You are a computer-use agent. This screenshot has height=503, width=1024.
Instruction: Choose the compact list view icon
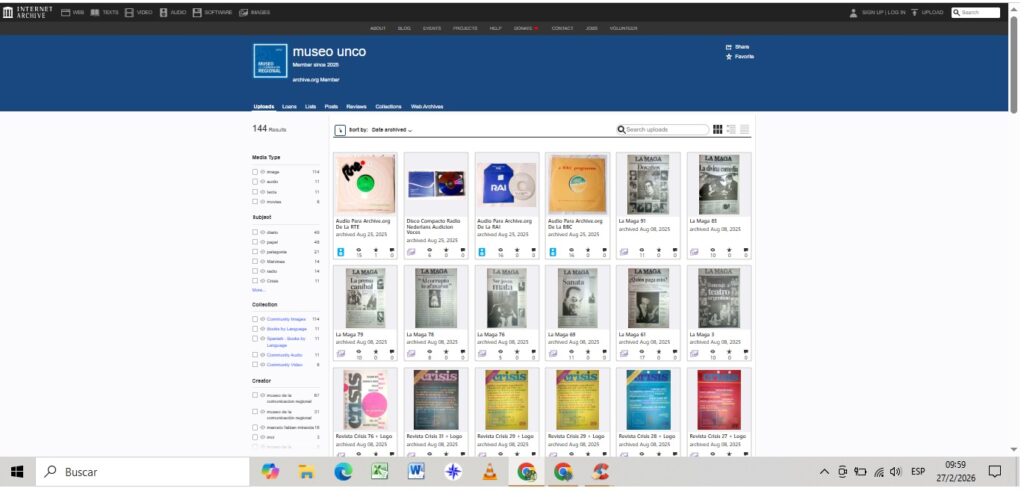point(745,130)
